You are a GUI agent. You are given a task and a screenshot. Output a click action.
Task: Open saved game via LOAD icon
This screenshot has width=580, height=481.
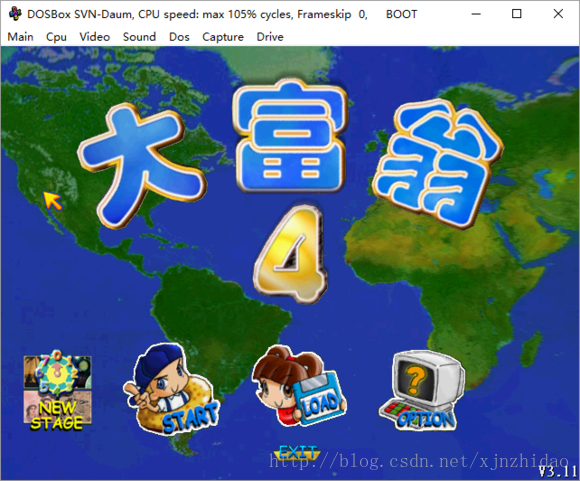point(299,386)
